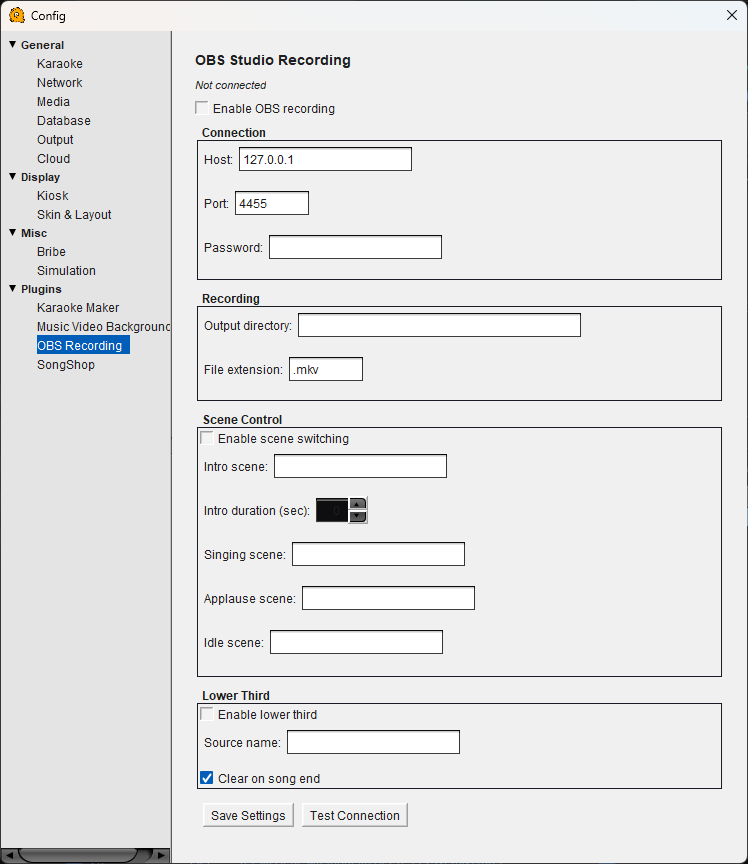Open Karaoke Maker plugin settings
The width and height of the screenshot is (748, 864).
pos(78,308)
